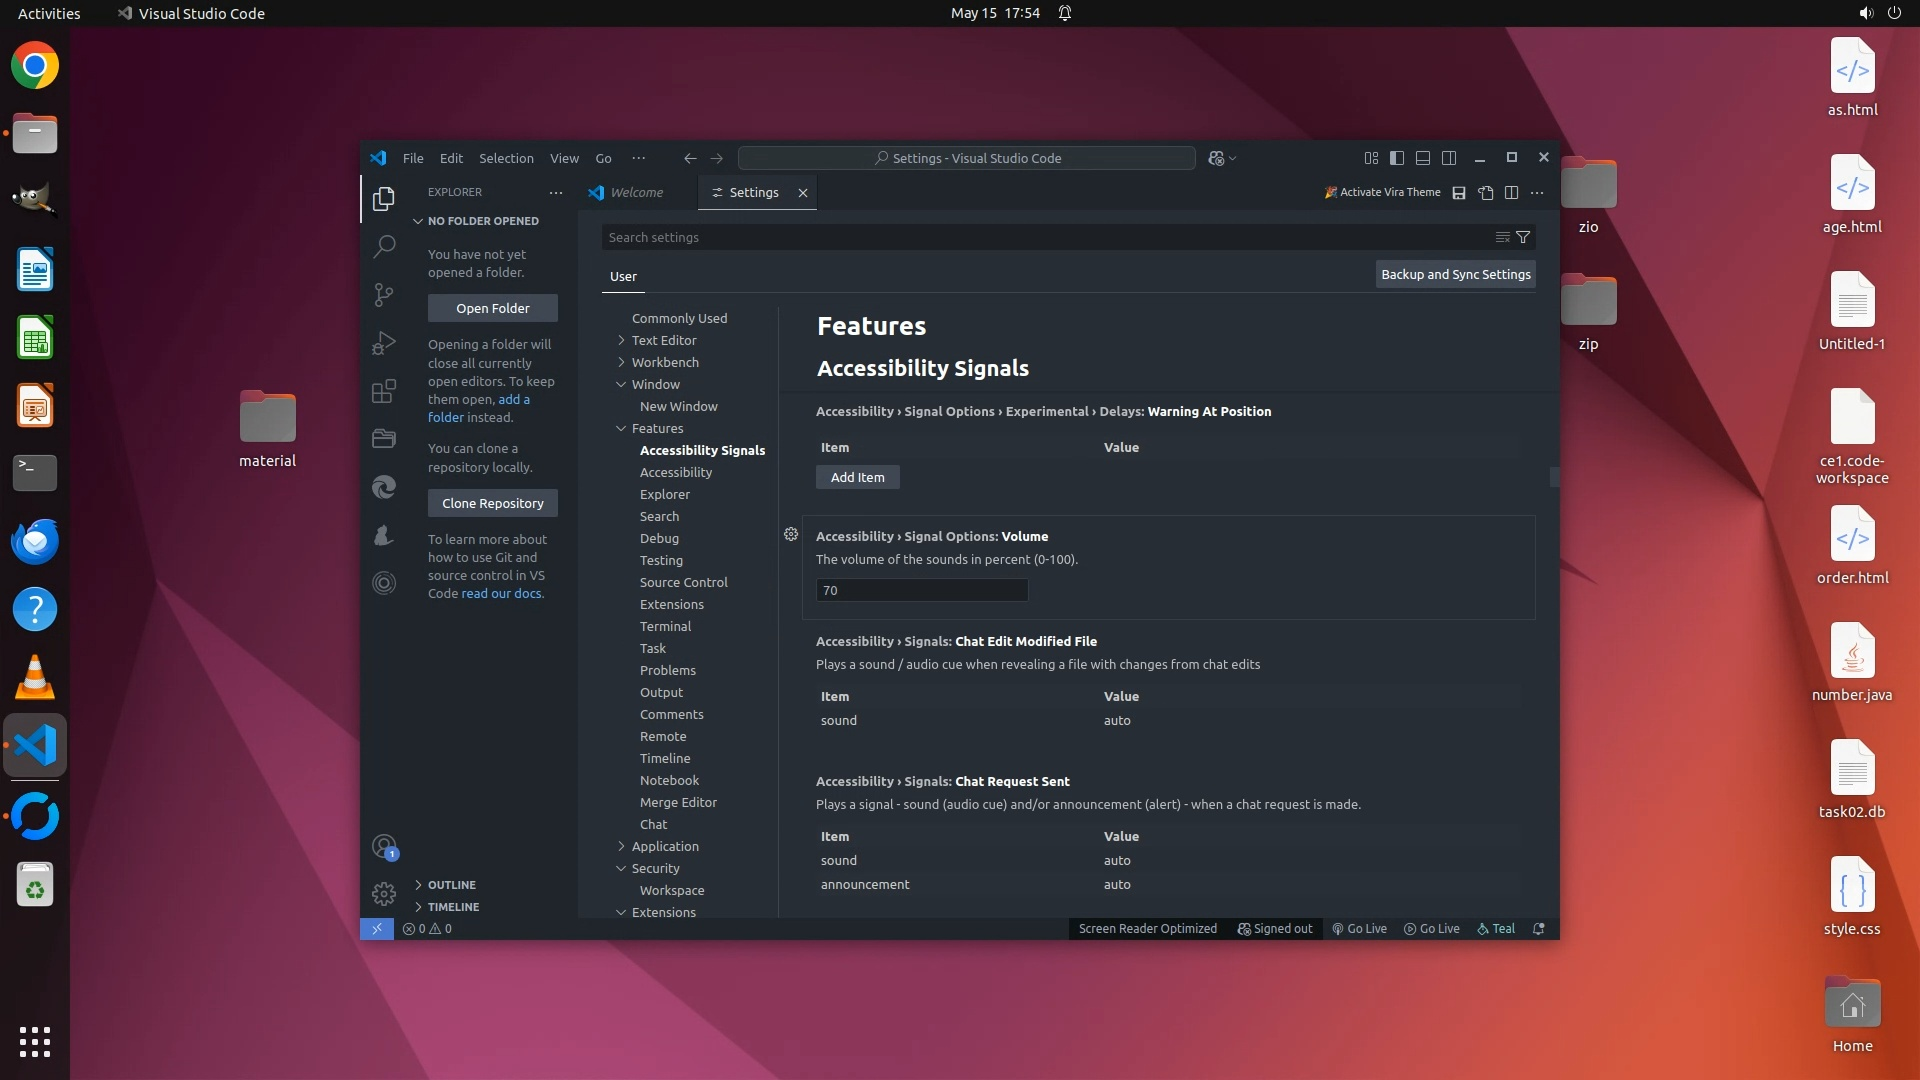Image resolution: width=1920 pixels, height=1080 pixels.
Task: Click Backup and Sync Settings button
Action: click(x=1455, y=274)
